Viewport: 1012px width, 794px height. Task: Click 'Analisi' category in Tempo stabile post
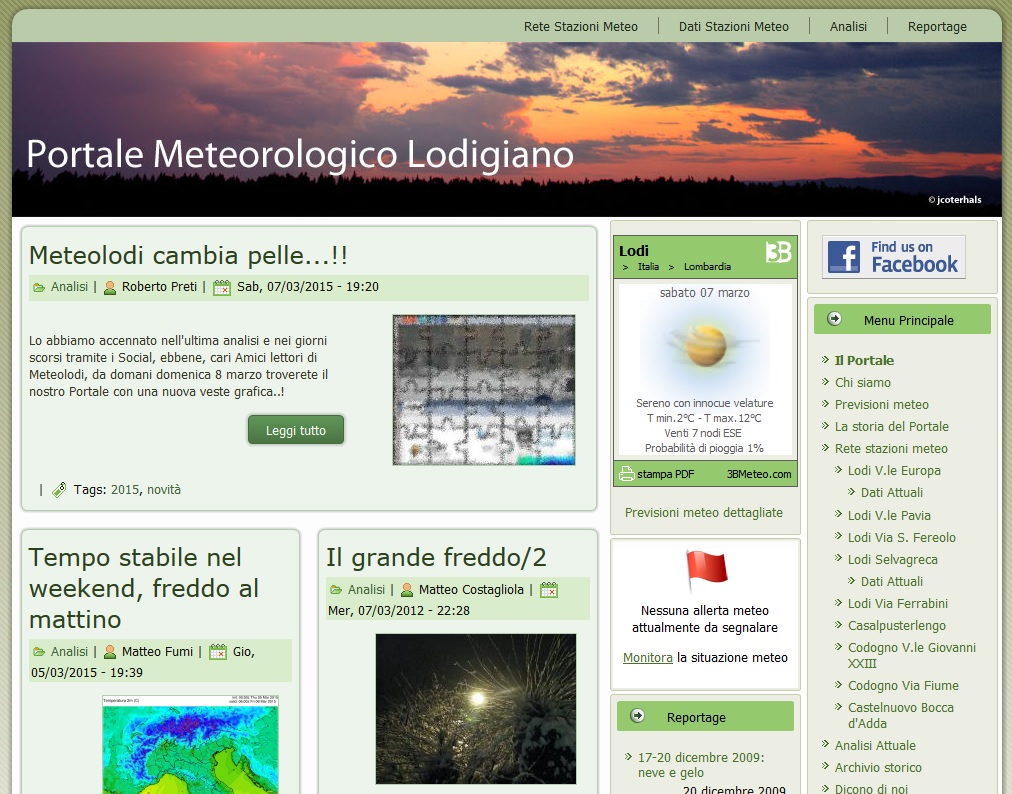pyautogui.click(x=69, y=651)
